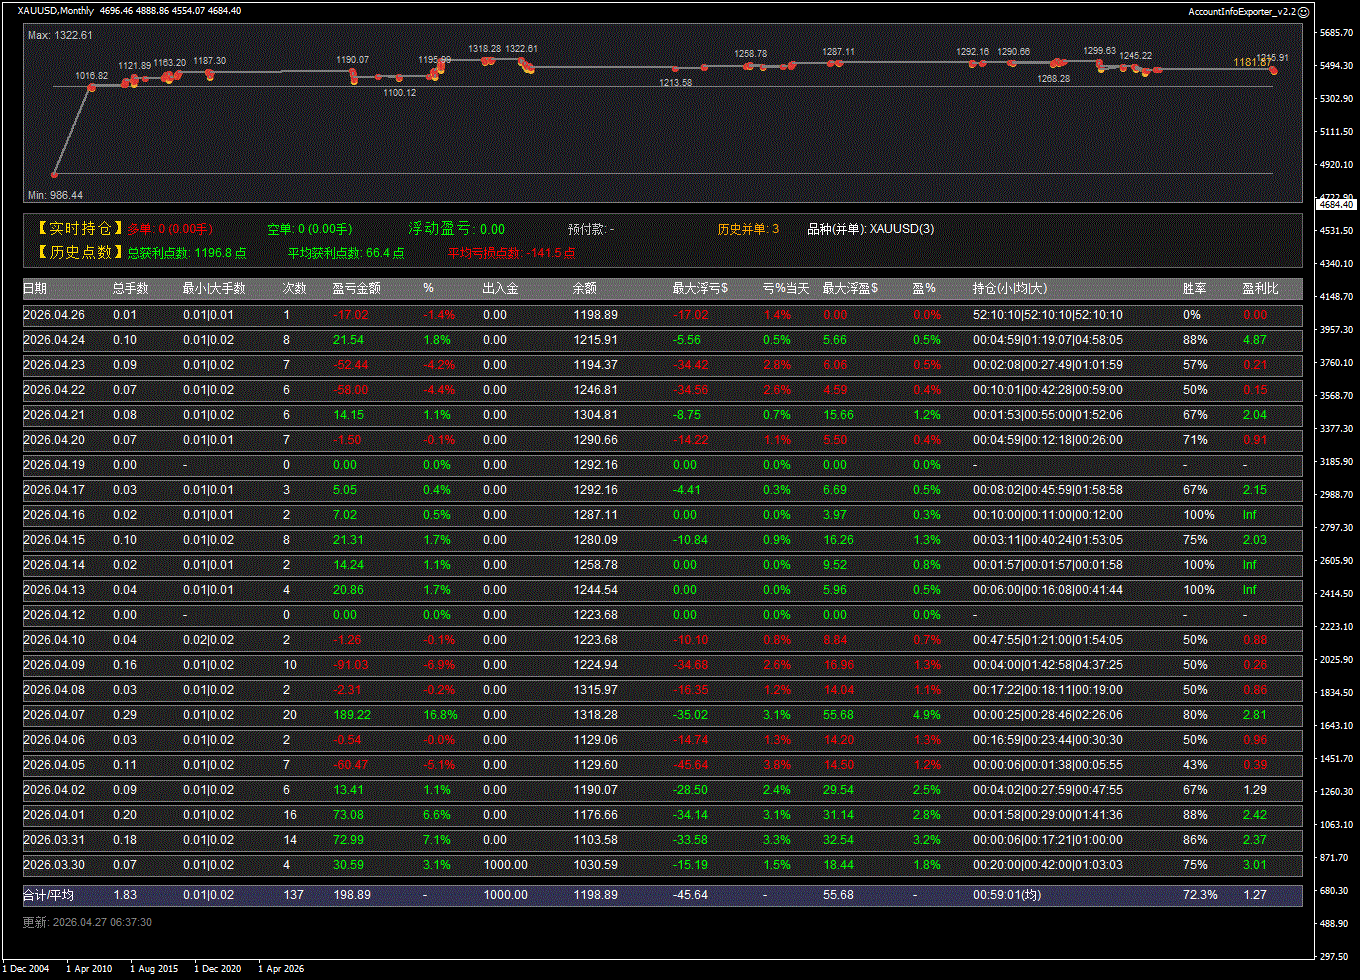Click the orange 1181.87 equity label

[x=1251, y=62]
